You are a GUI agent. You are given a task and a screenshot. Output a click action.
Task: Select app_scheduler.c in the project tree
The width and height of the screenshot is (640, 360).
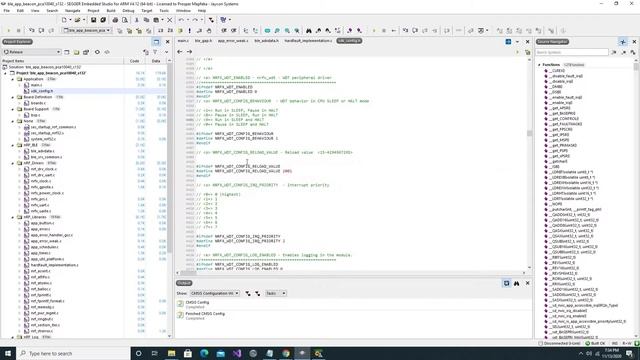[44, 247]
